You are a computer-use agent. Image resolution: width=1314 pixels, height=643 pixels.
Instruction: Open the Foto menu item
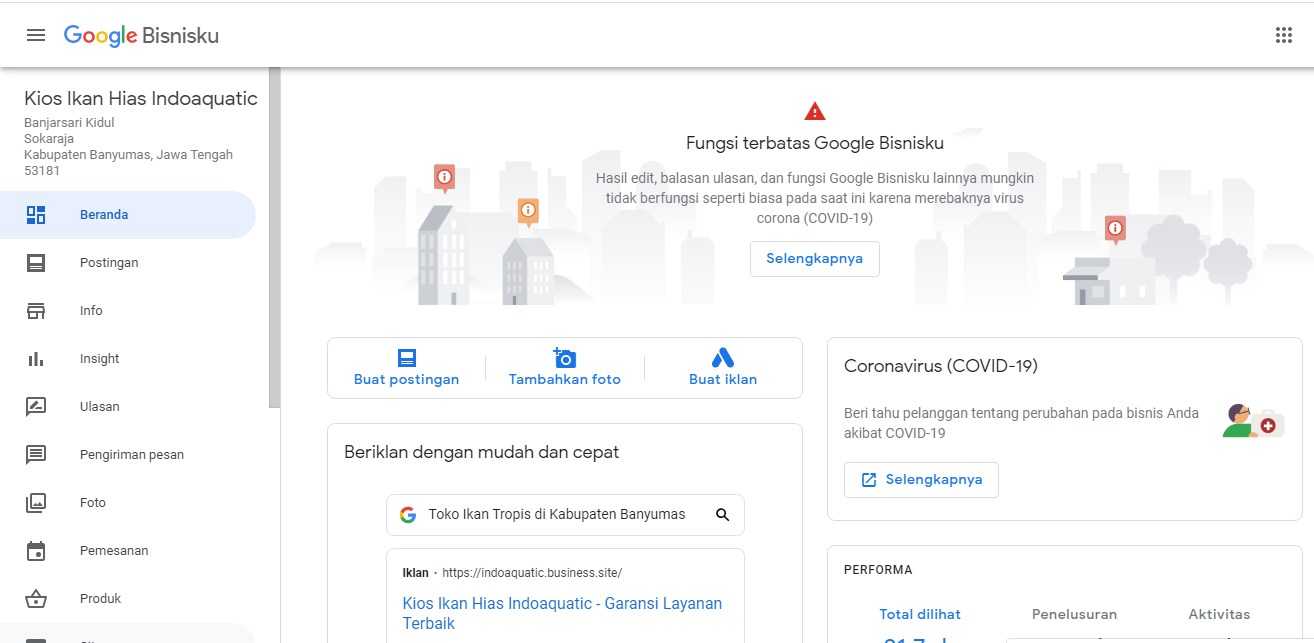pyautogui.click(x=128, y=503)
